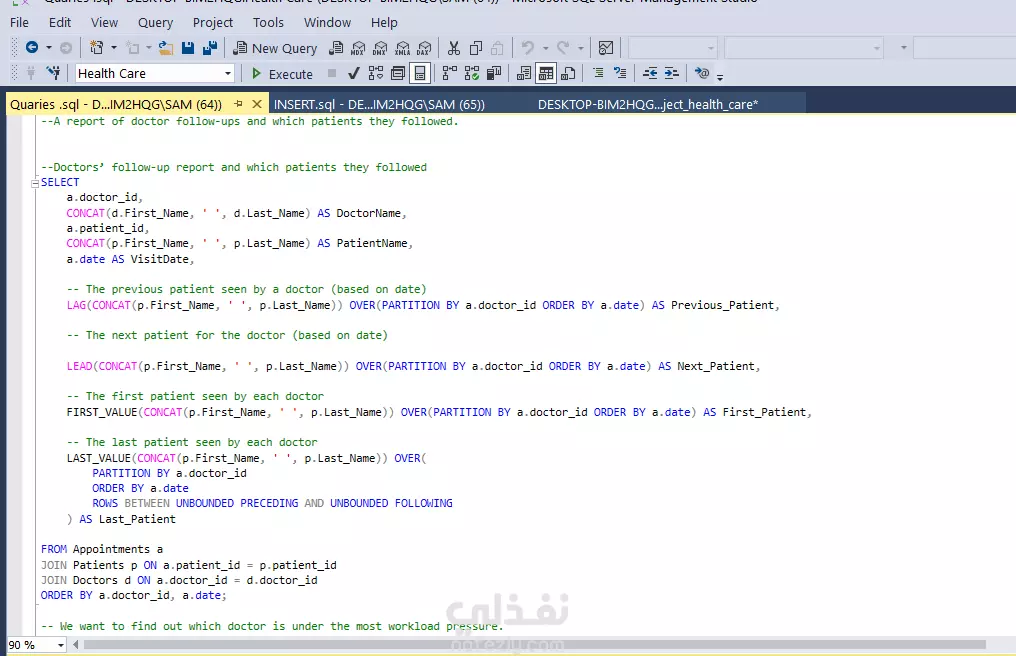Viewport: 1016px width, 656px height.
Task: Open the SQL editor toolbar options arrow
Action: [x=720, y=76]
